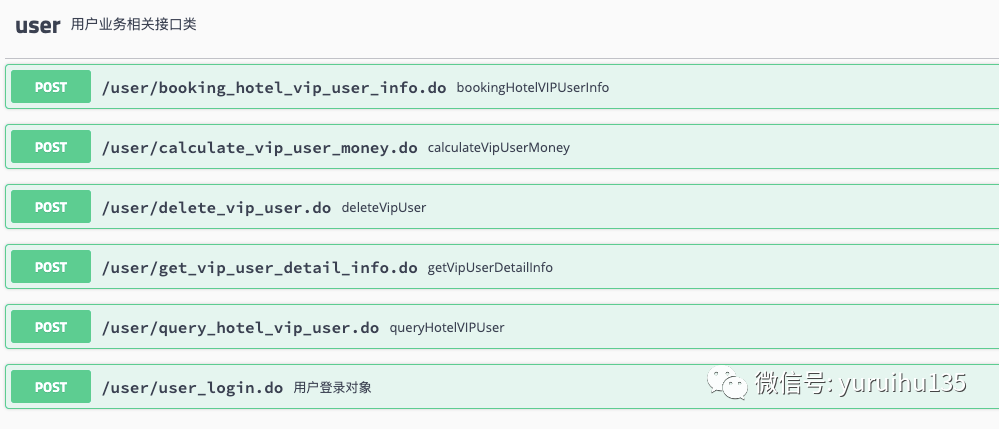This screenshot has height=429, width=999.
Task: Expand the /user/booking_hotel_vip_user_info.do path
Action: click(x=274, y=87)
